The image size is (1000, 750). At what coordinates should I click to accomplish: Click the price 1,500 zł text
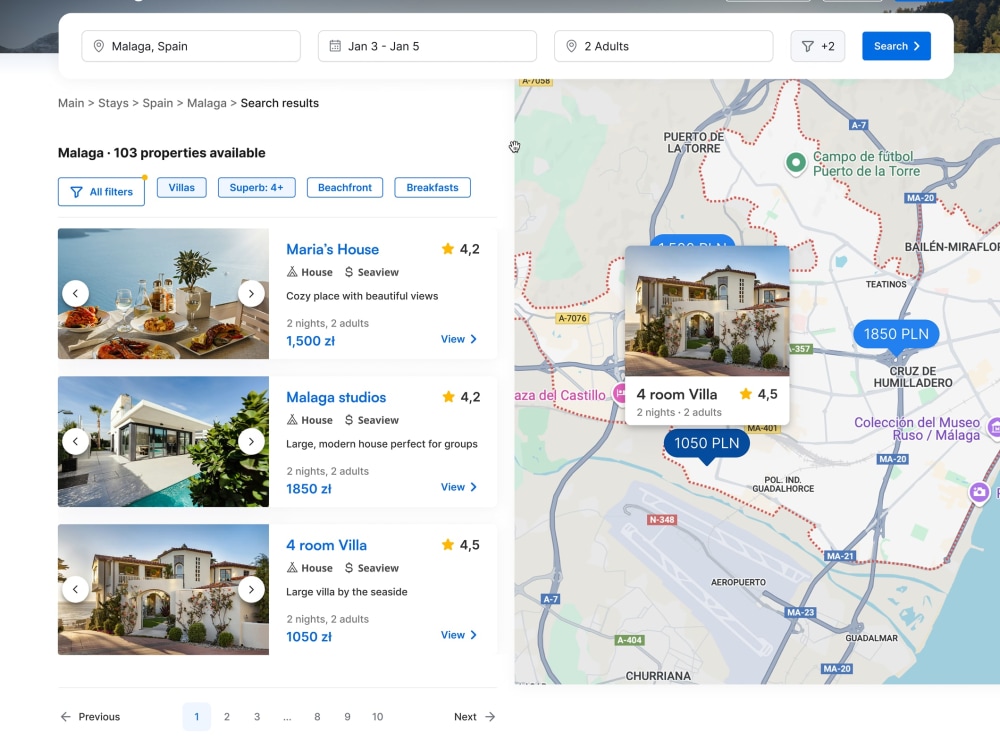tap(311, 341)
